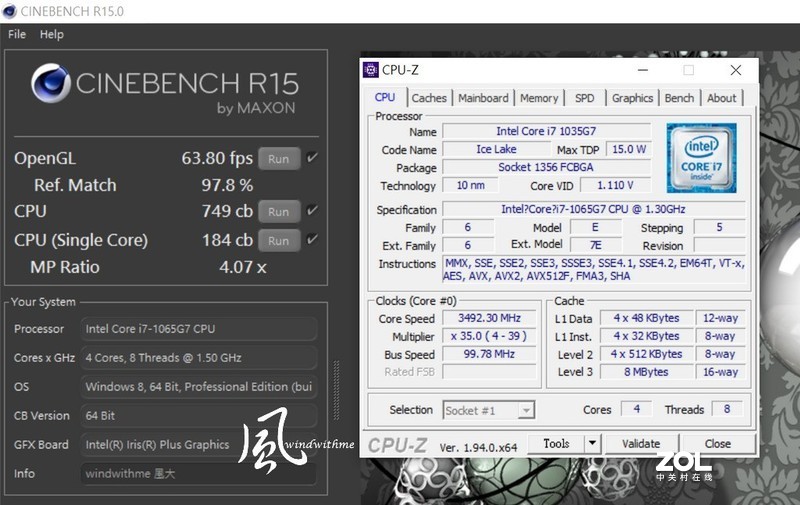Click the Cinebench R15 sphere logo
This screenshot has height=505, width=800.
click(51, 83)
